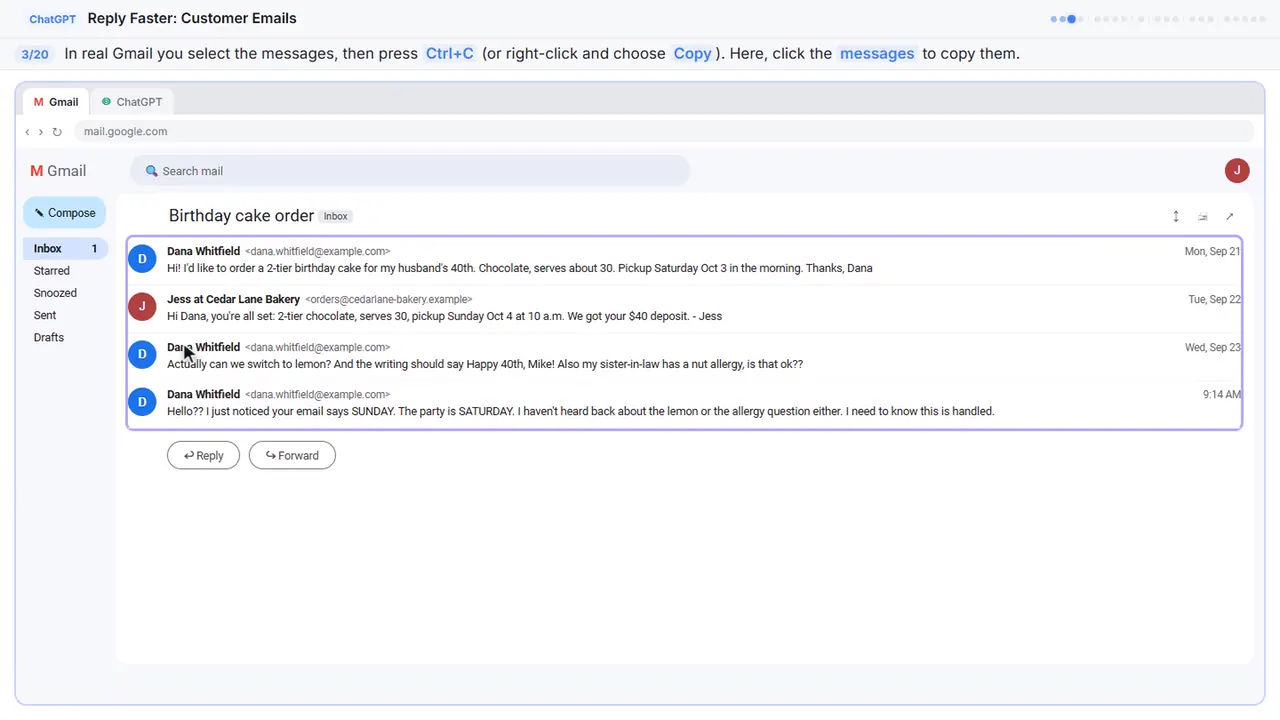Screen dimensions: 1280x720
Task: Click Dana's avatar on the 9:14 AM message
Action: [142, 402]
